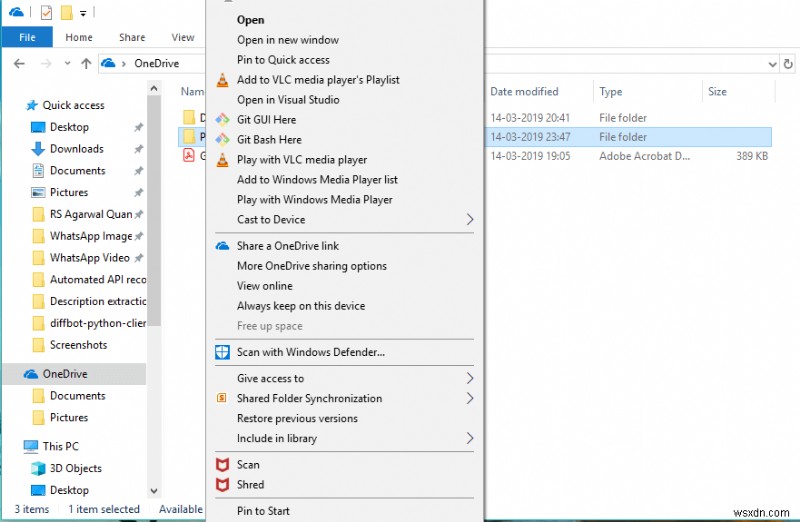The width and height of the screenshot is (800, 522).
Task: Sort by the Date modified column header
Action: [x=524, y=92]
